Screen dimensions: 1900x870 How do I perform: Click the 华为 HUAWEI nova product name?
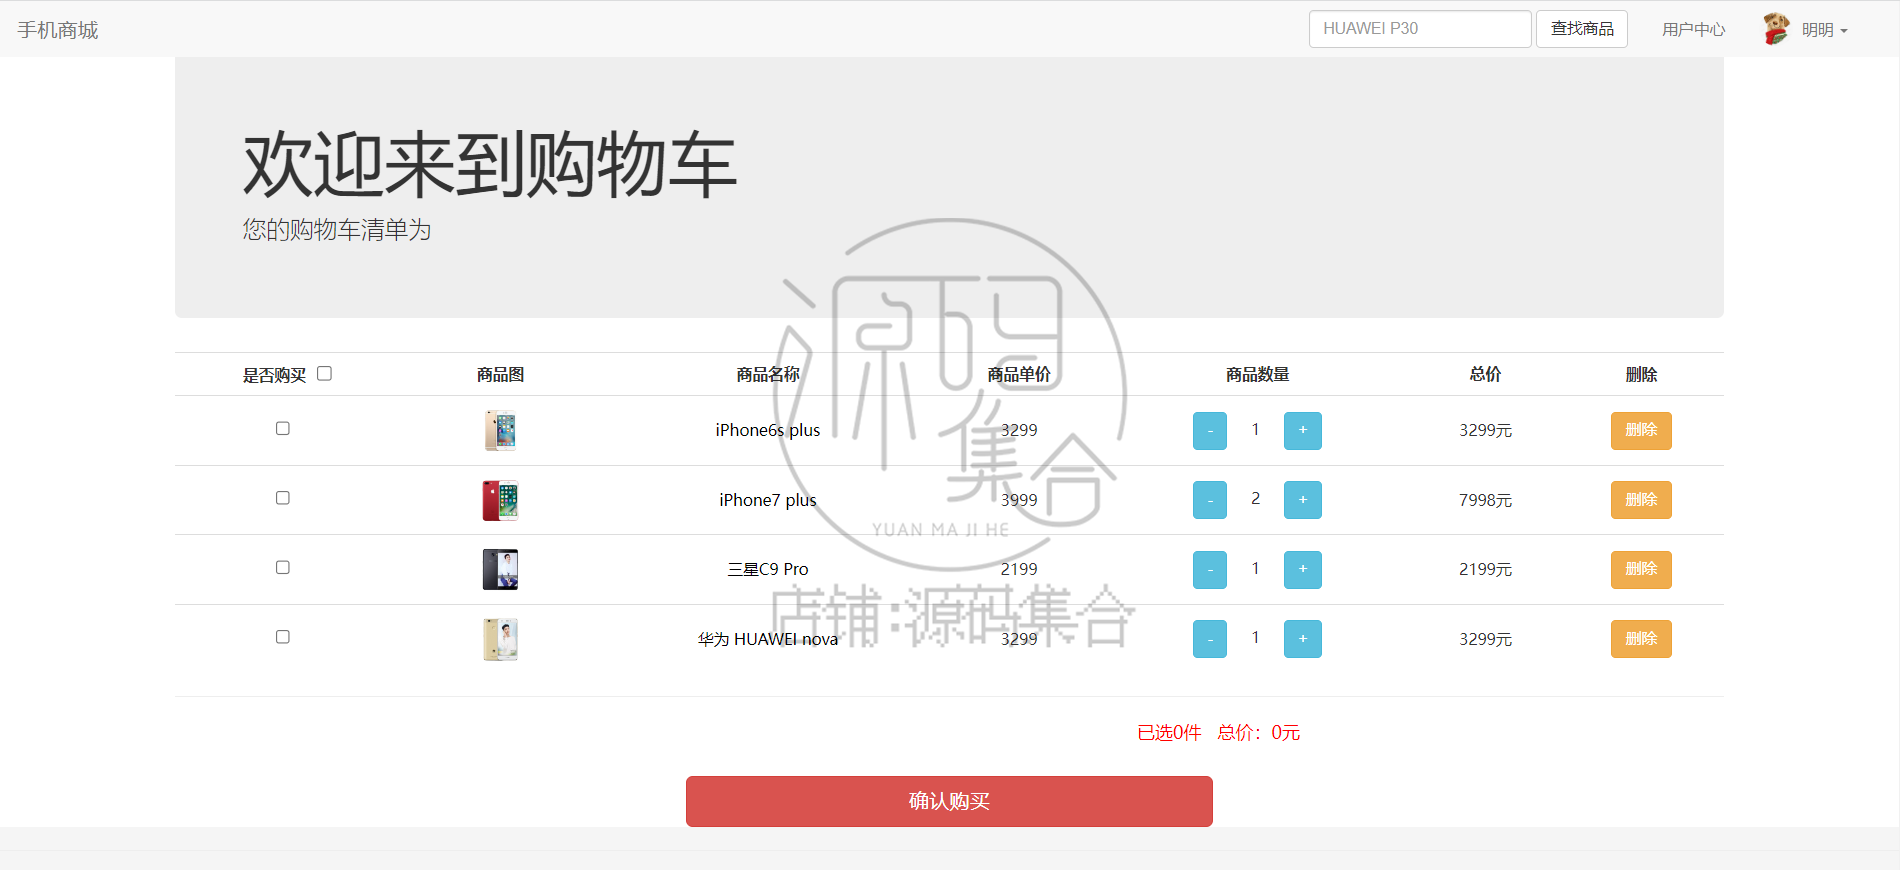(768, 639)
